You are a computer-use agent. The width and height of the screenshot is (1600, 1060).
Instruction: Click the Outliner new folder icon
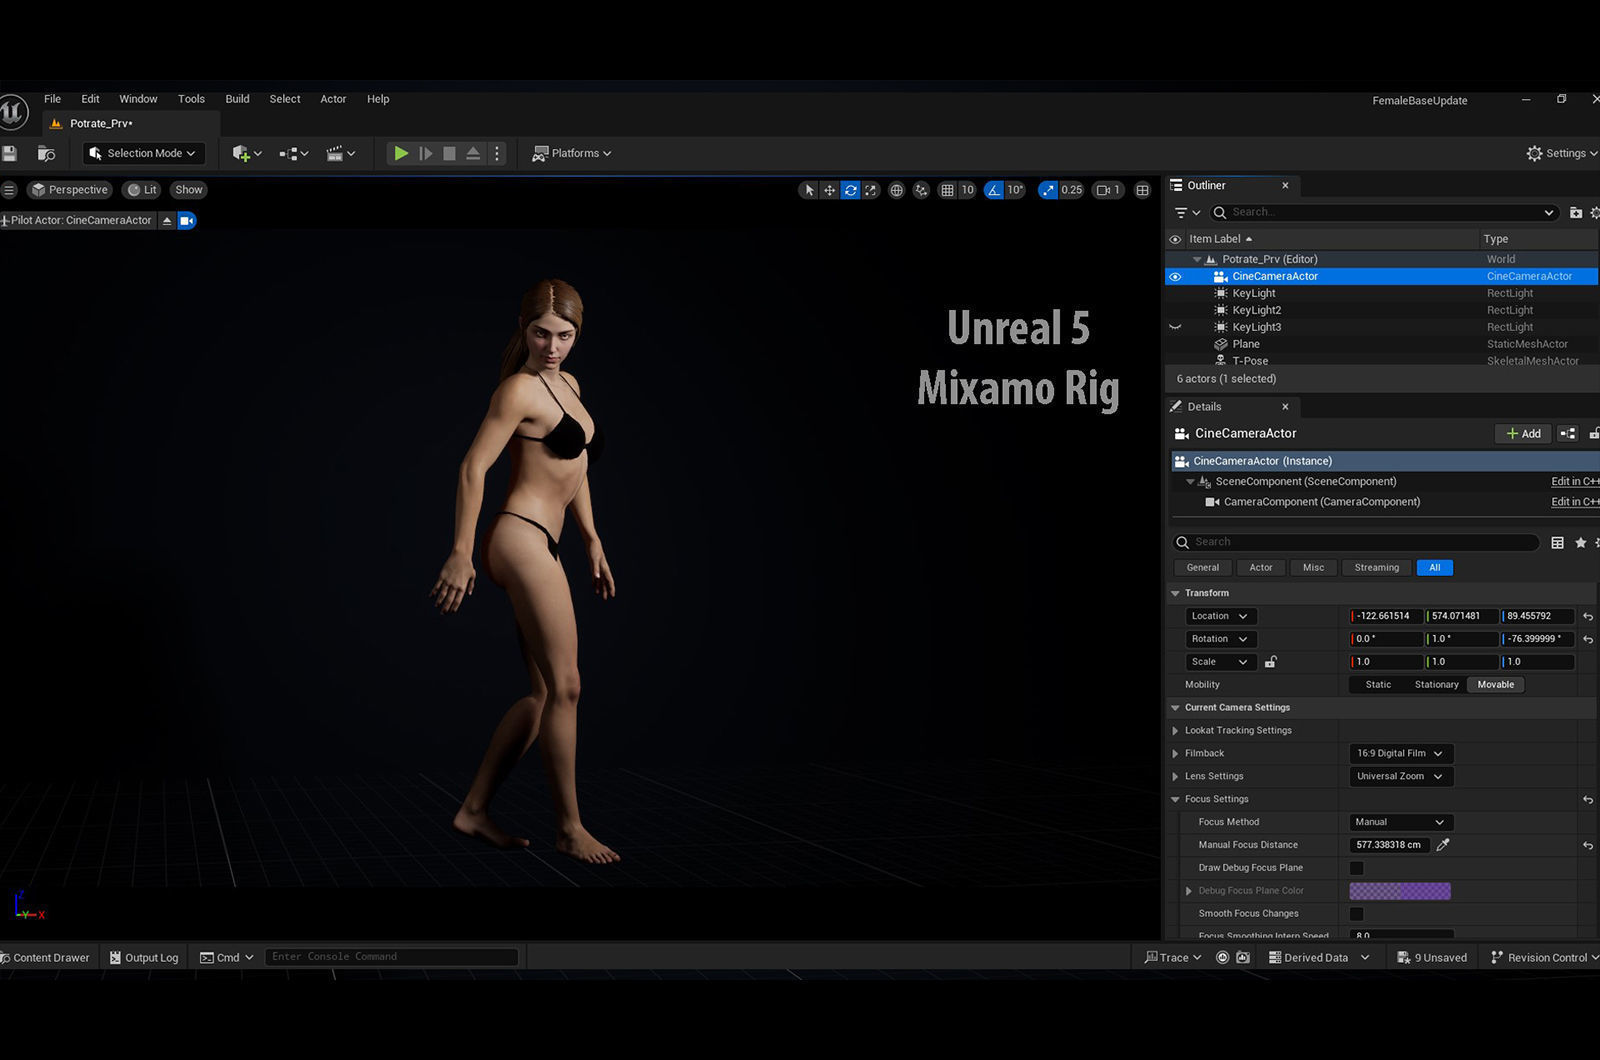click(x=1576, y=212)
